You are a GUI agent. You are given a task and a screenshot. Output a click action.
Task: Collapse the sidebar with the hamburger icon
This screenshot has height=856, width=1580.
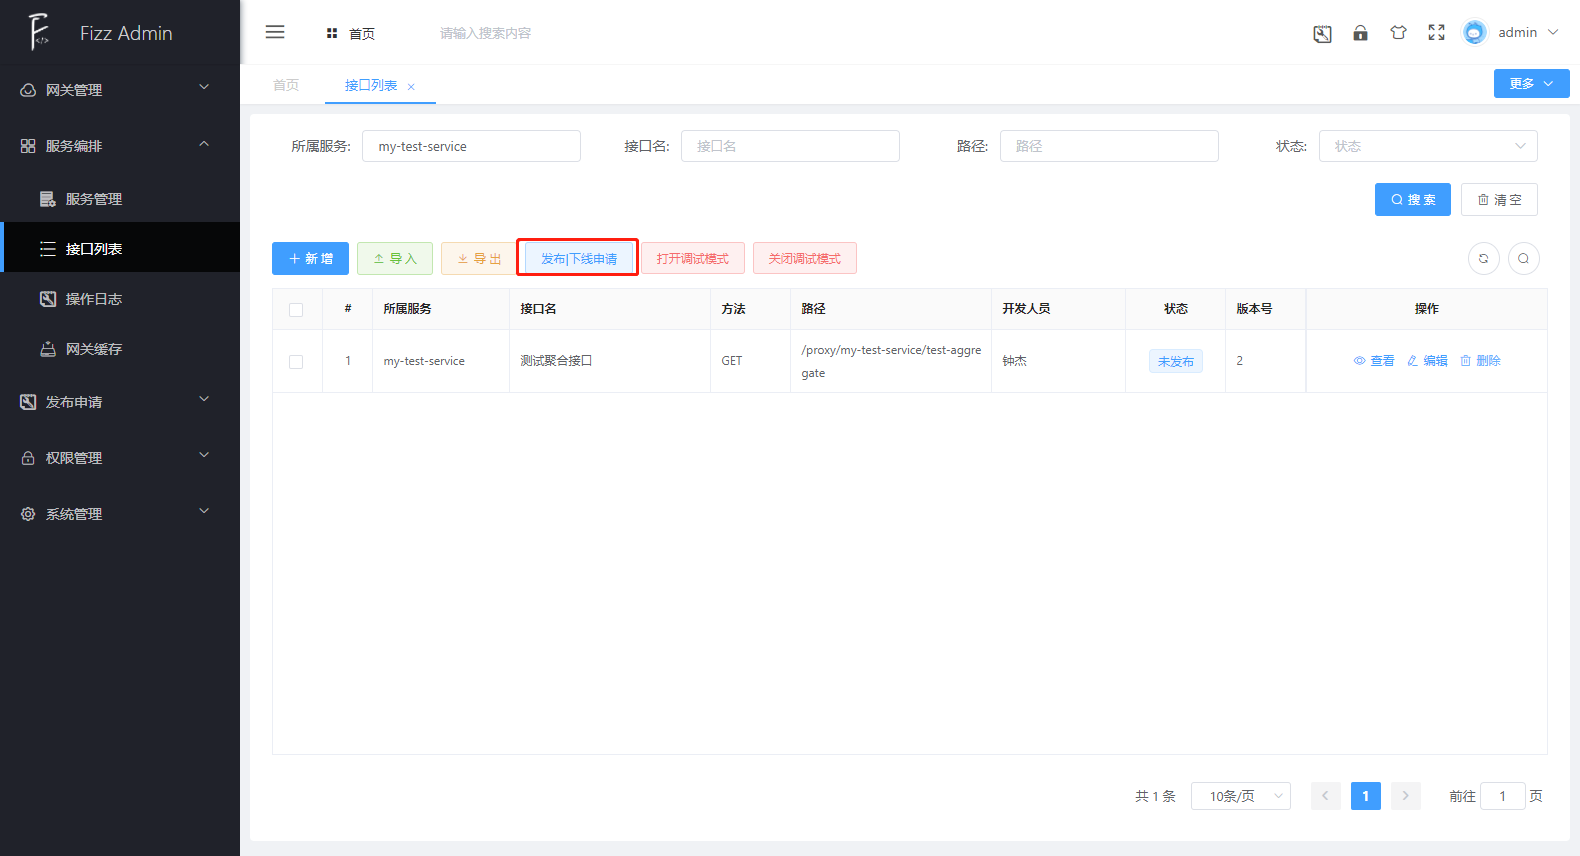click(275, 32)
